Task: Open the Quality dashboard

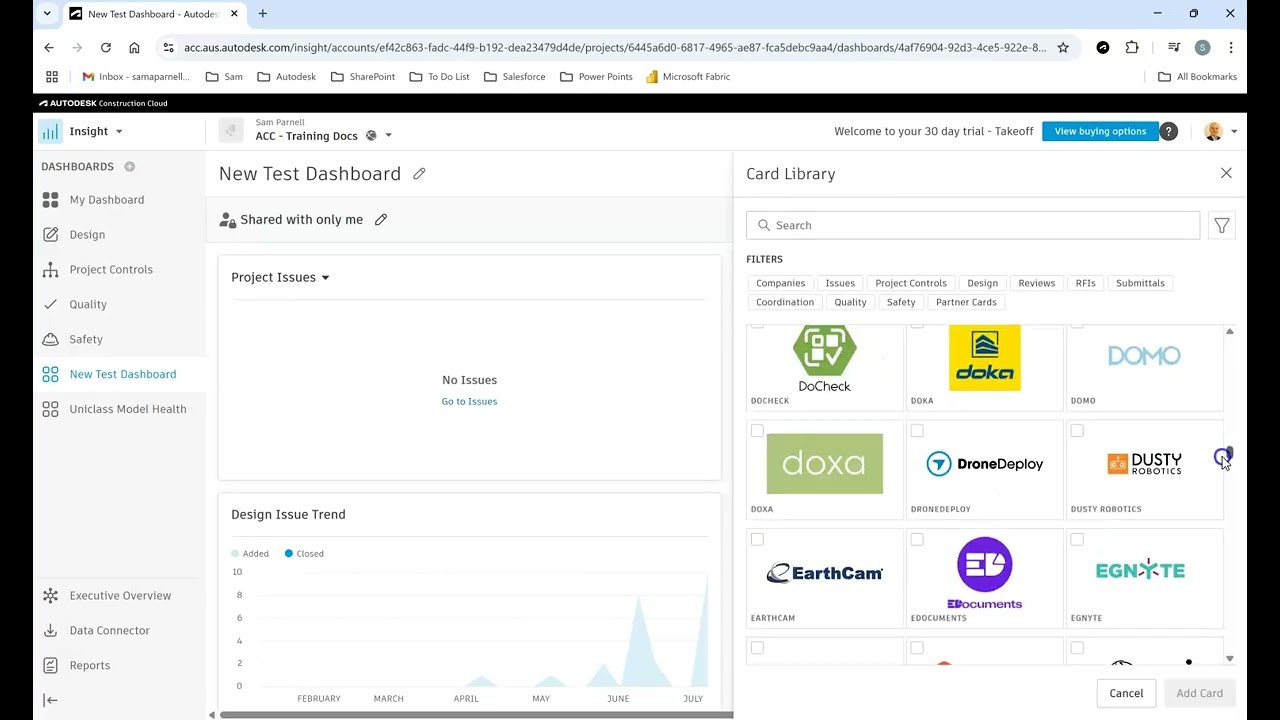Action: click(88, 304)
